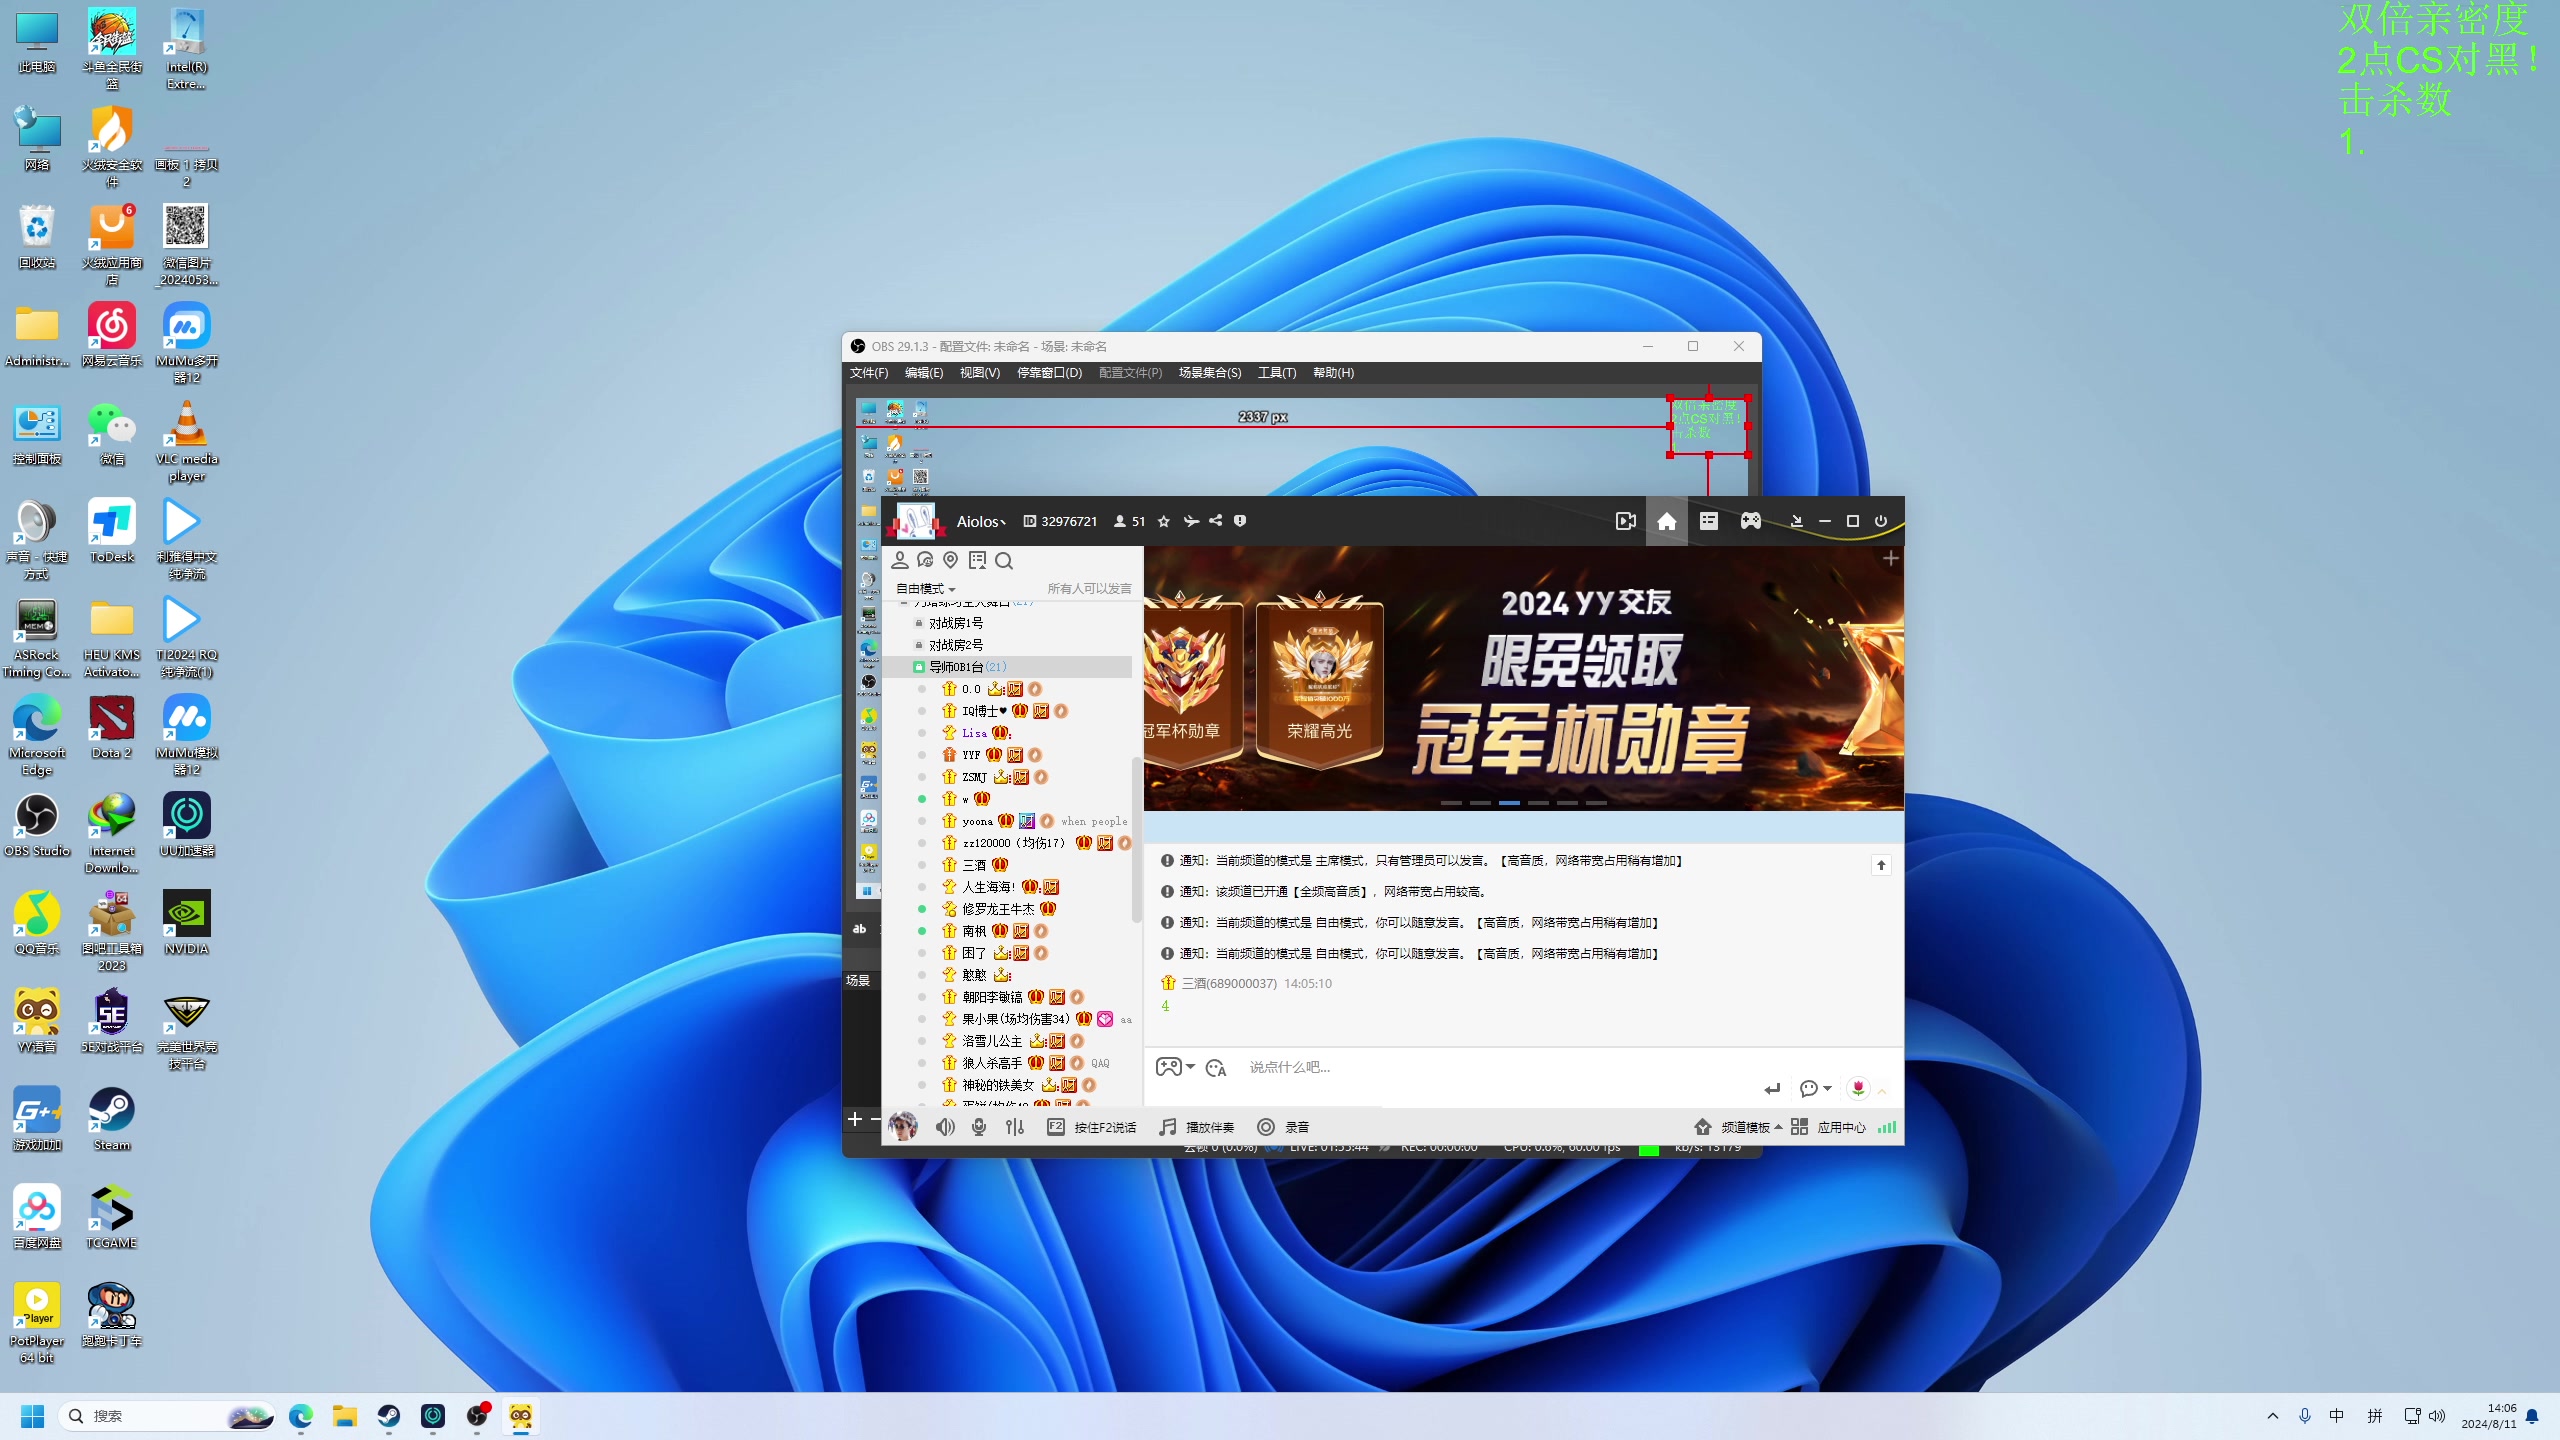Open the 停靠窗口(D) menu in OBS
The height and width of the screenshot is (1440, 2560).
point(1049,373)
